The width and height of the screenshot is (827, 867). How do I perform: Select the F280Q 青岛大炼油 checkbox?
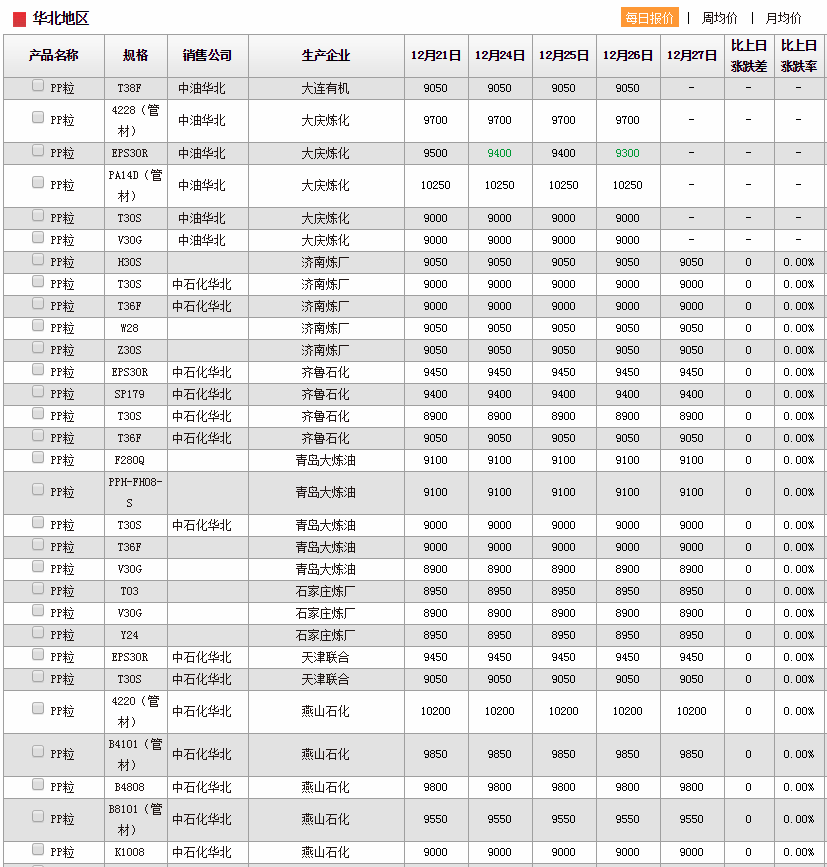tap(38, 458)
